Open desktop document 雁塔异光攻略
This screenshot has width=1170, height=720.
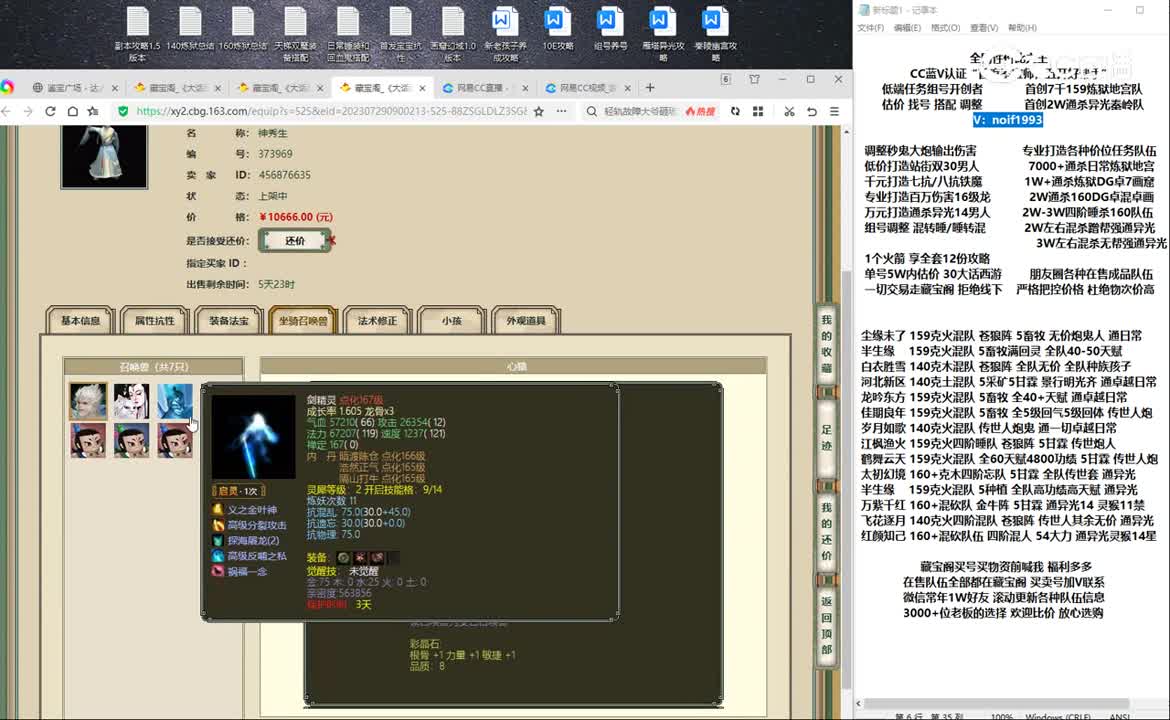[x=663, y=34]
